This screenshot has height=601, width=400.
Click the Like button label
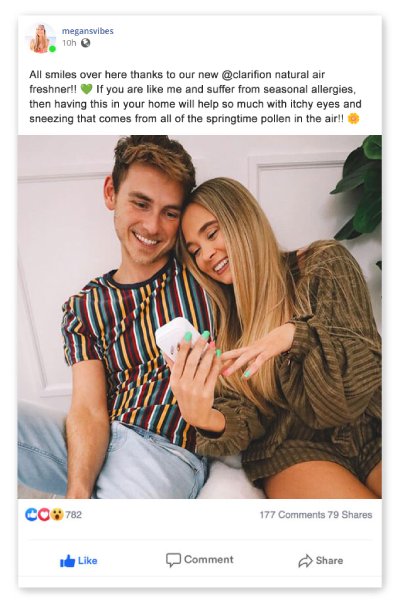(88, 561)
